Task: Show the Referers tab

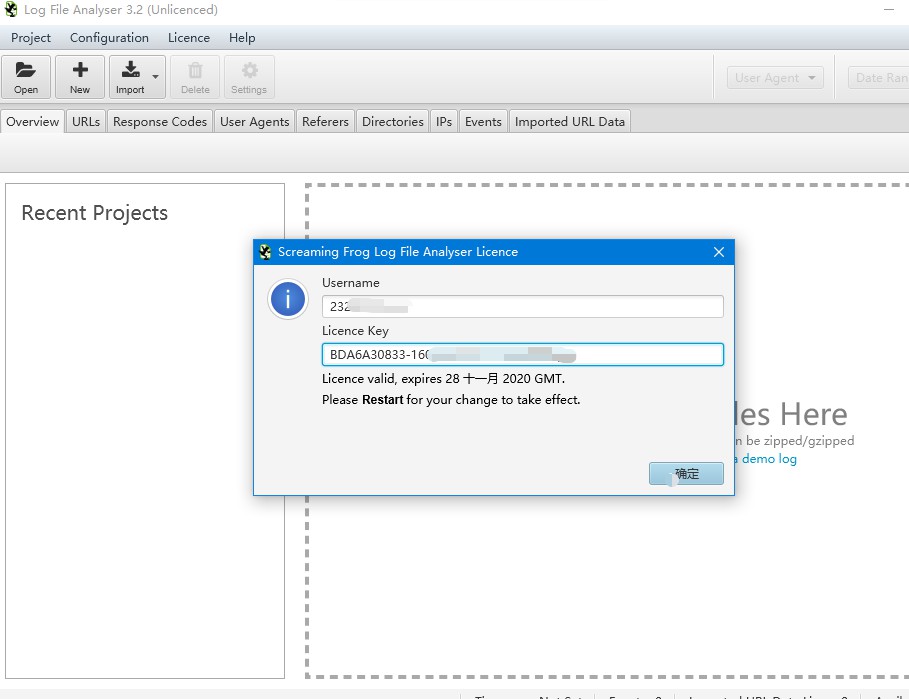Action: click(325, 122)
